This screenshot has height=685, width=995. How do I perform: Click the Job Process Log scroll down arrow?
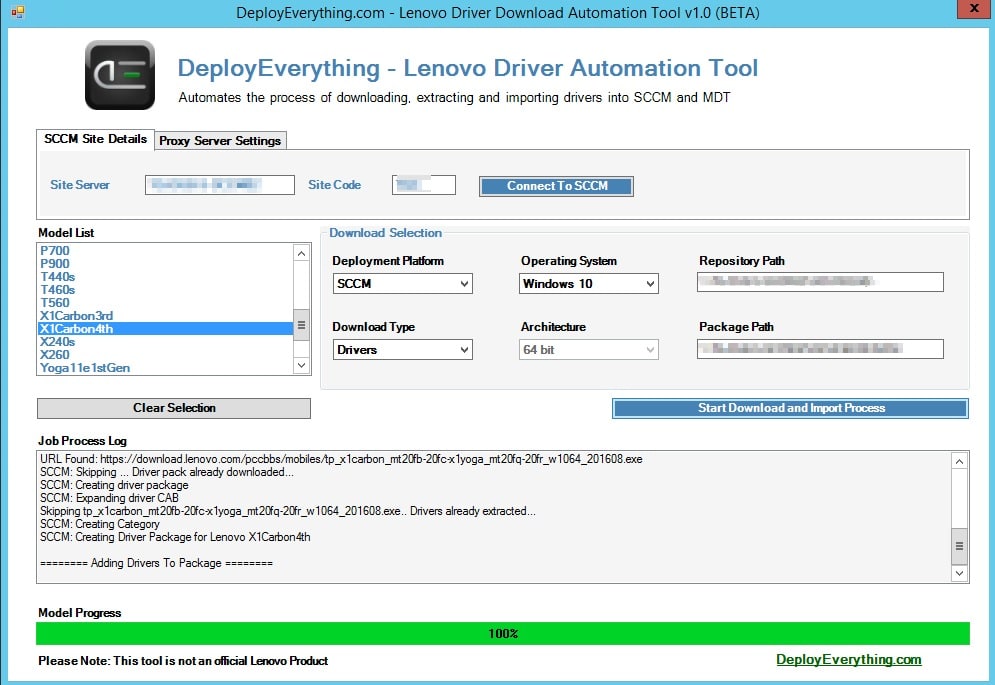pos(959,573)
